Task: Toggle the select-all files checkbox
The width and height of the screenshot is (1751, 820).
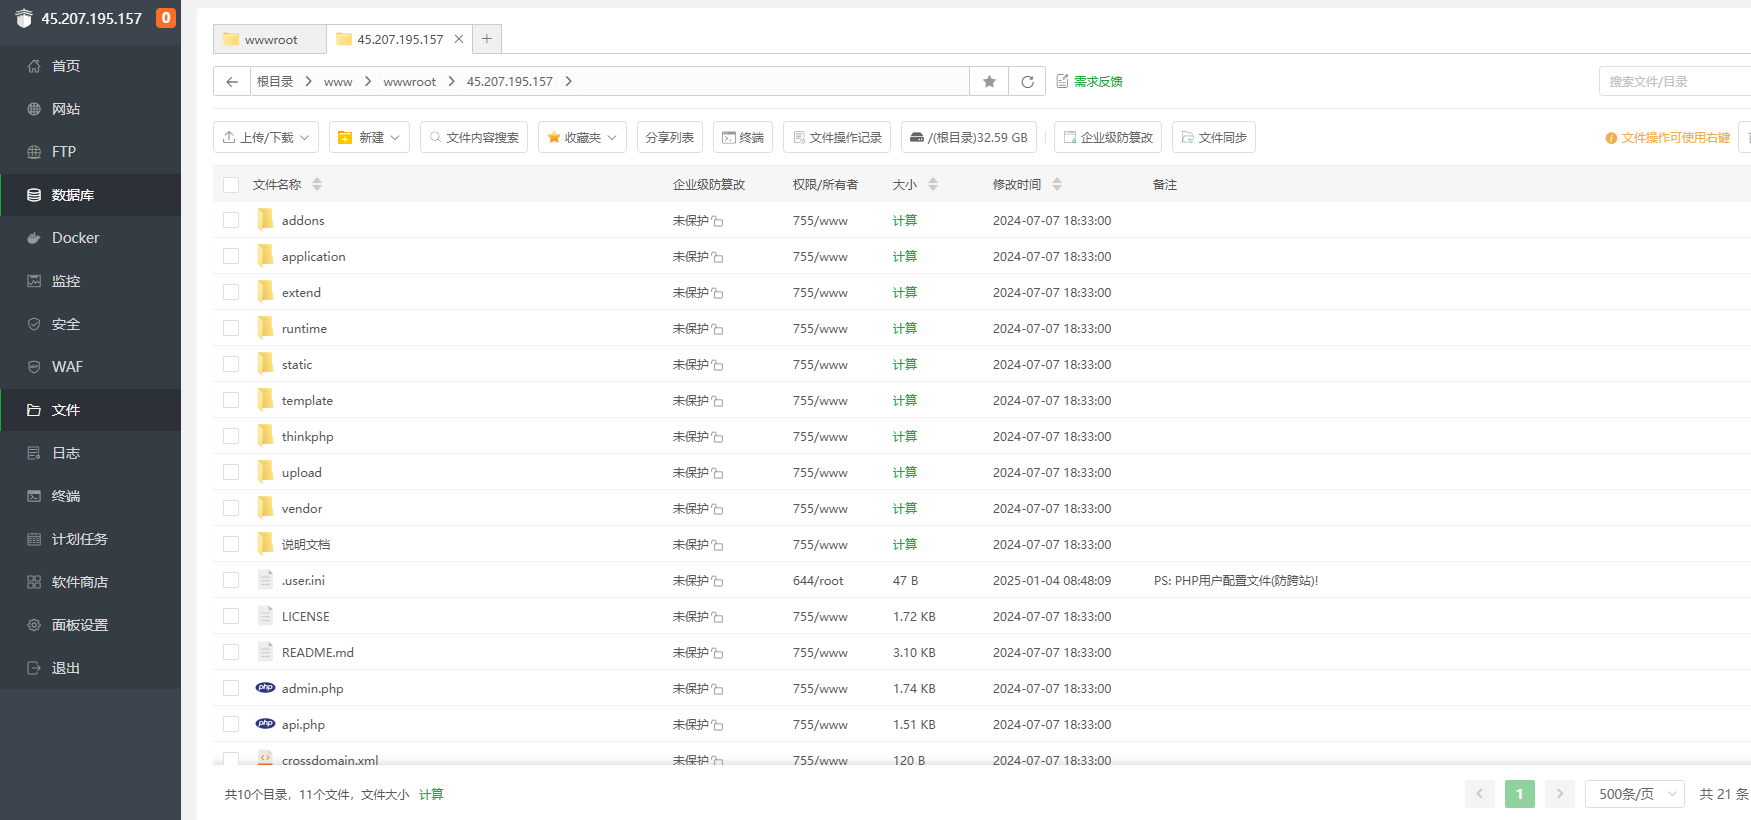Action: pos(231,185)
